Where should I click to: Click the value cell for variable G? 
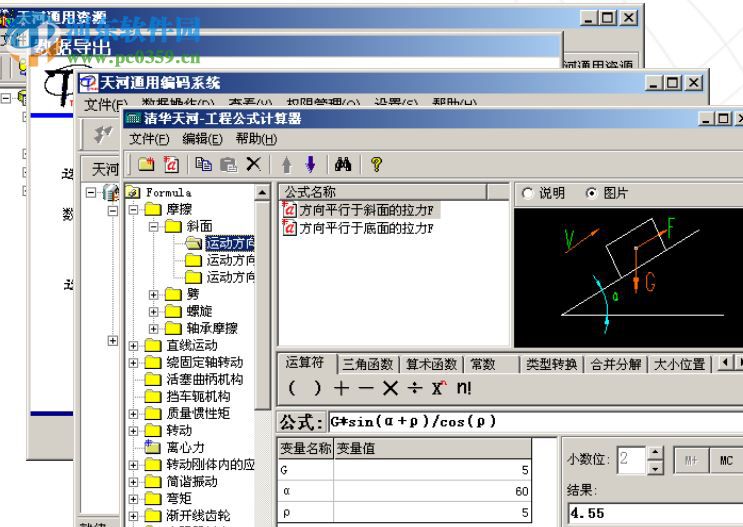point(432,470)
